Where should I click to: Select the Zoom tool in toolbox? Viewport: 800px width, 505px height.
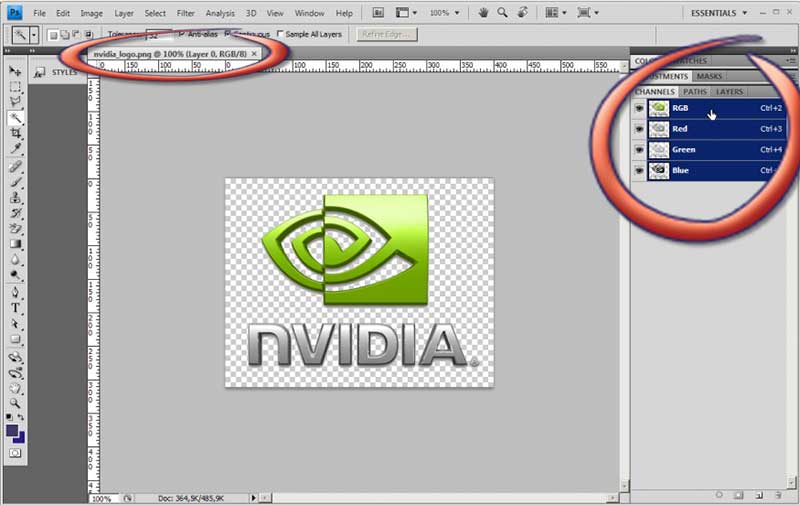(15, 403)
